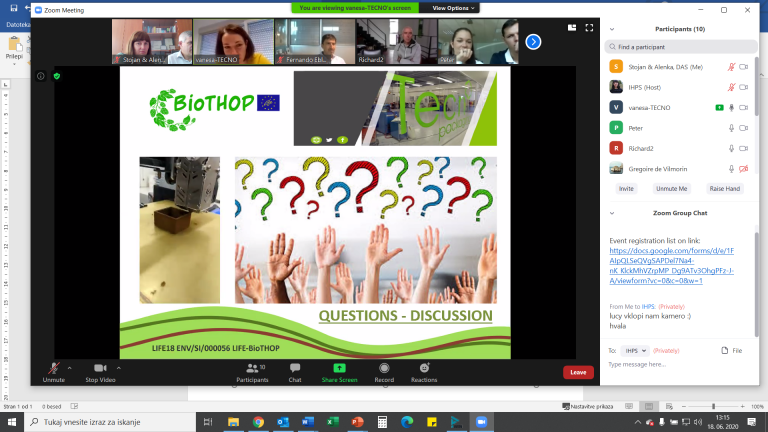The height and width of the screenshot is (432, 768).
Task: Click the green encryption shield icon
Action: (57, 76)
